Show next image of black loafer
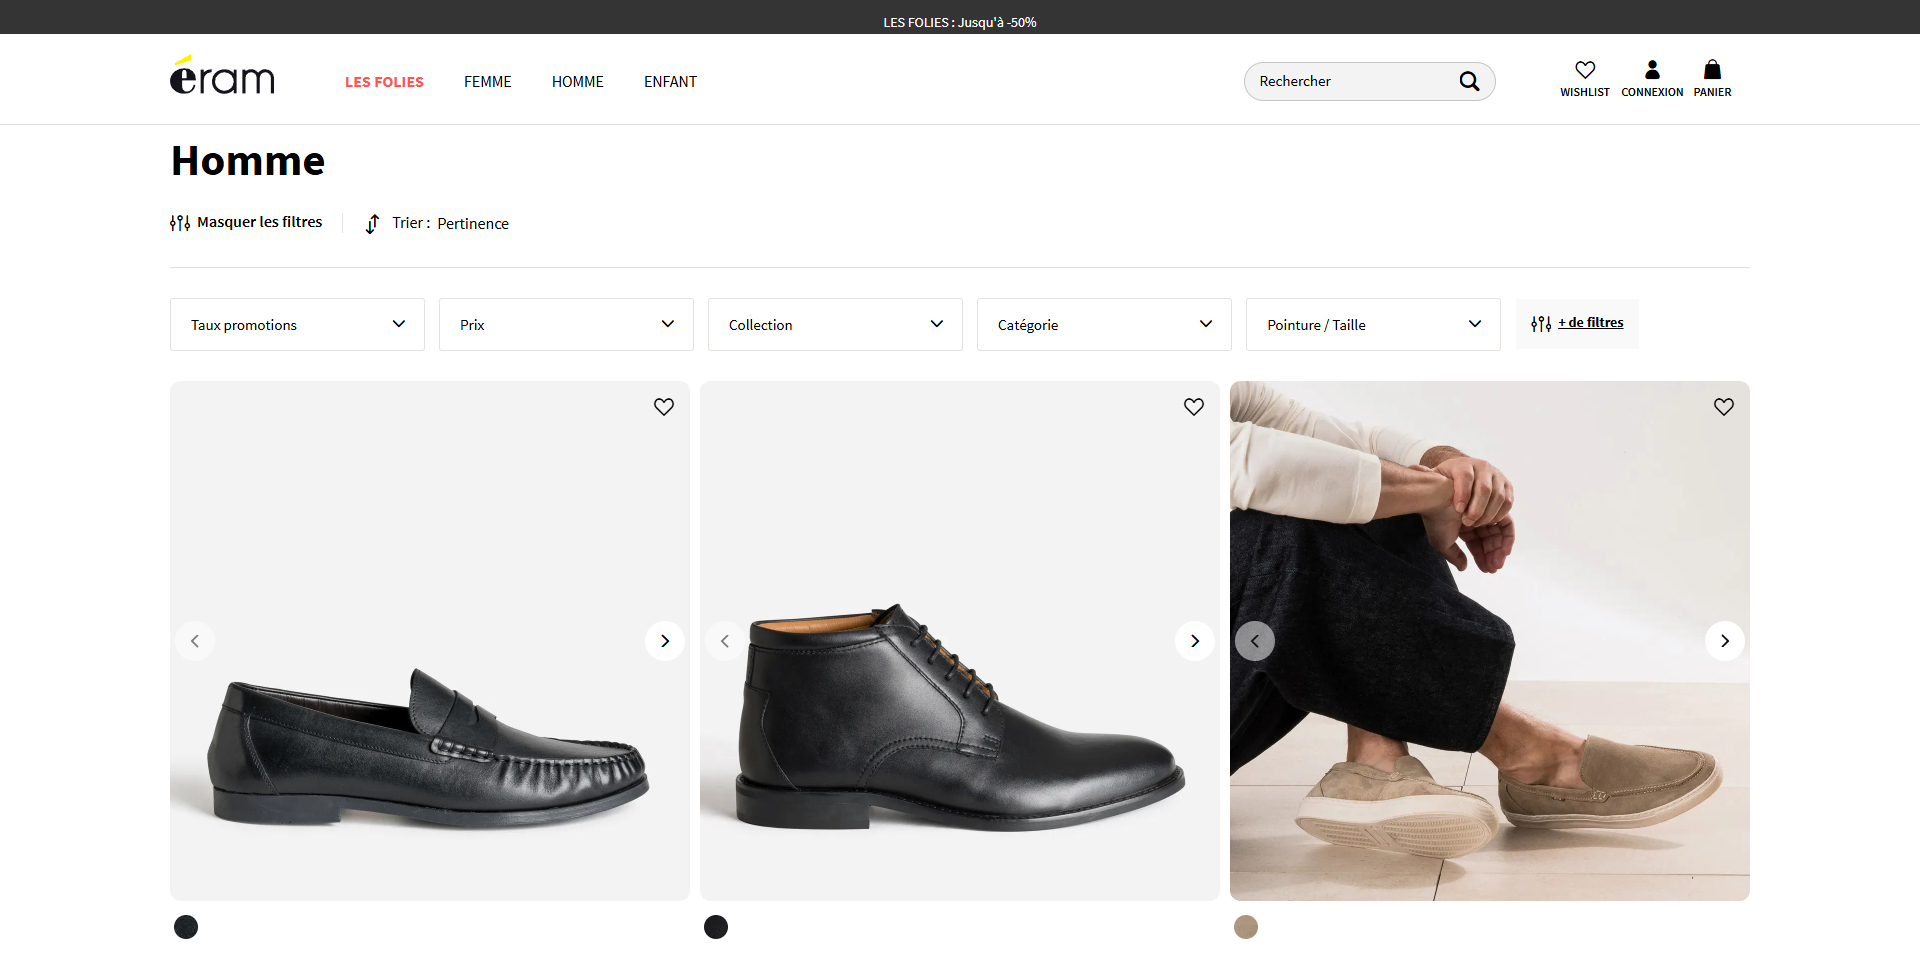The image size is (1920, 953). coord(665,641)
